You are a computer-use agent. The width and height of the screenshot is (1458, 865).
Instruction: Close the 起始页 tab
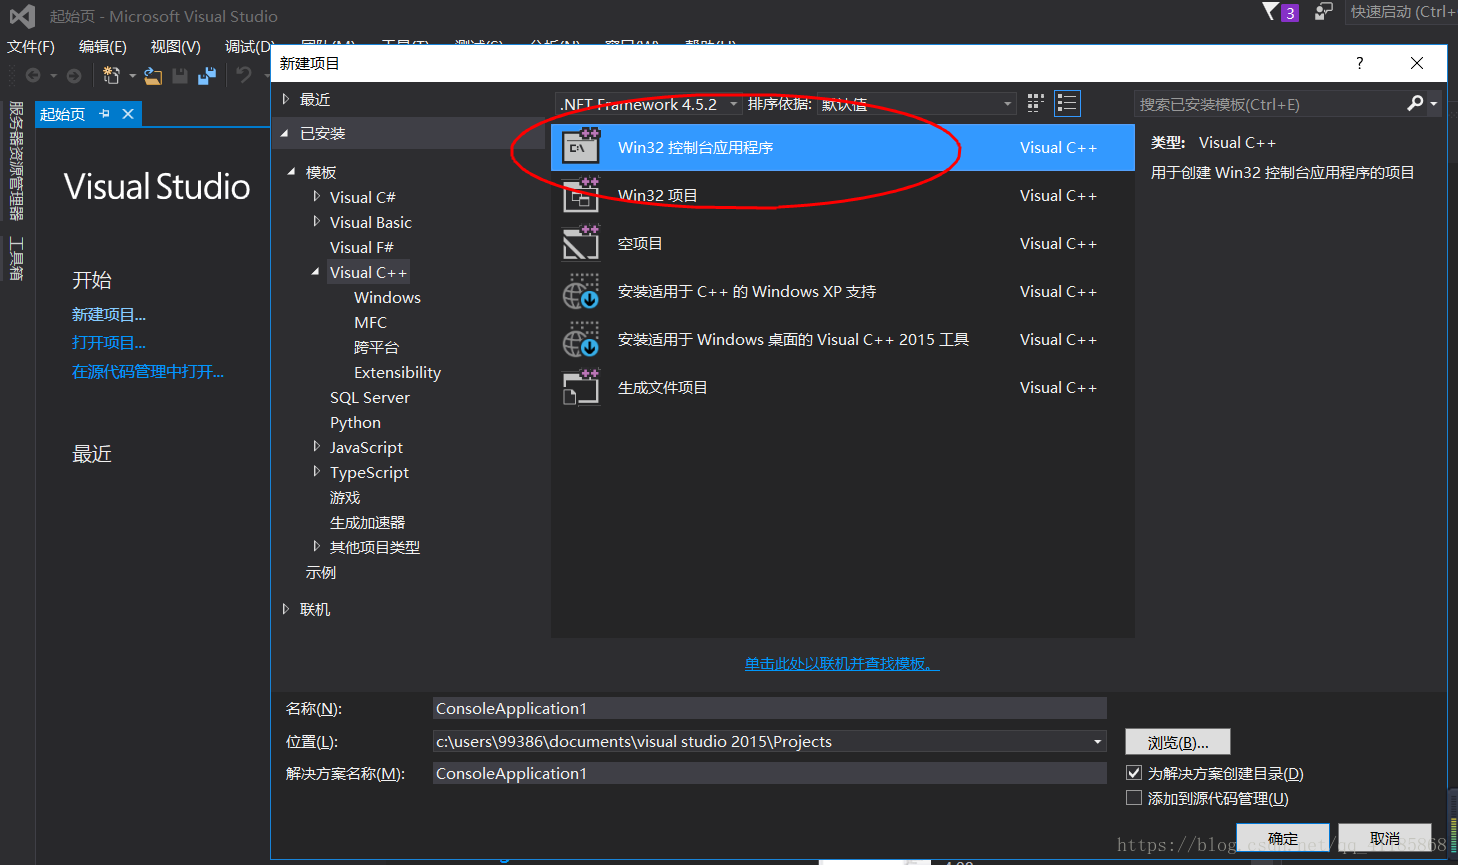point(128,114)
